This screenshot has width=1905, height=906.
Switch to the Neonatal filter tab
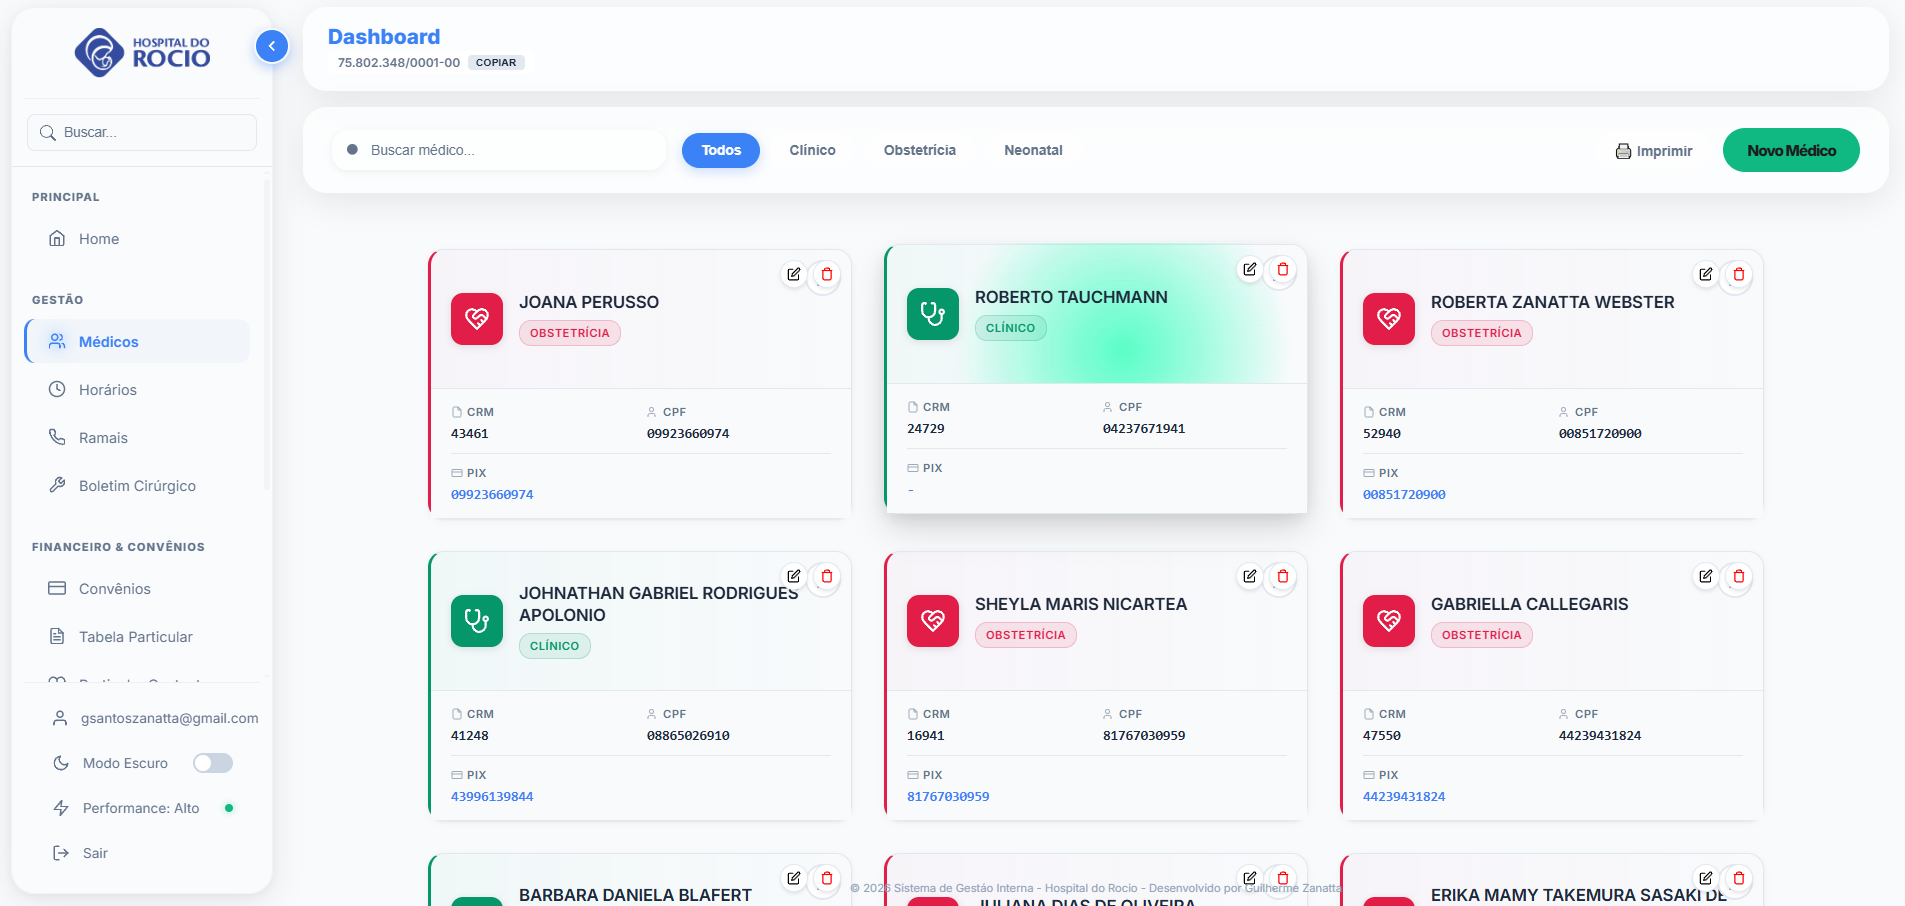[1032, 150]
